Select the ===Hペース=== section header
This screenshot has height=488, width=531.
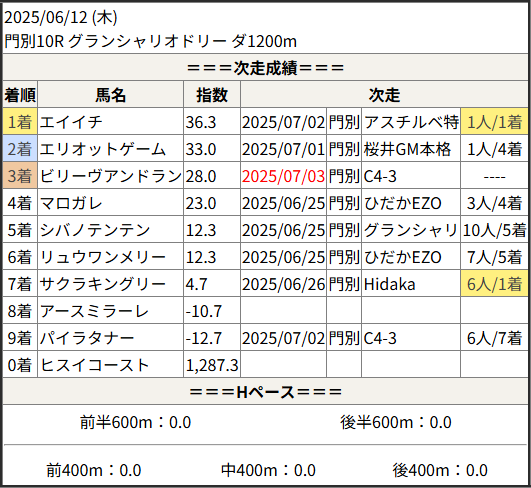tap(265, 392)
